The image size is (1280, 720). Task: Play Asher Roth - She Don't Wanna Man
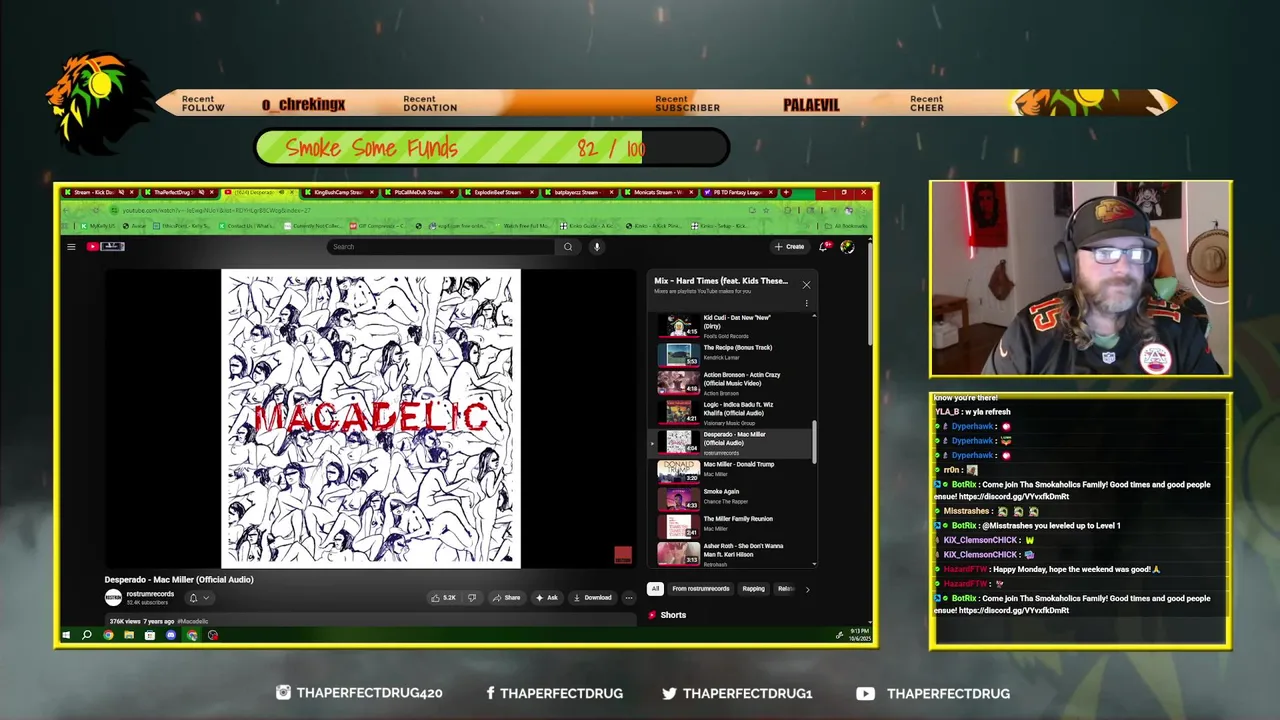pos(735,552)
